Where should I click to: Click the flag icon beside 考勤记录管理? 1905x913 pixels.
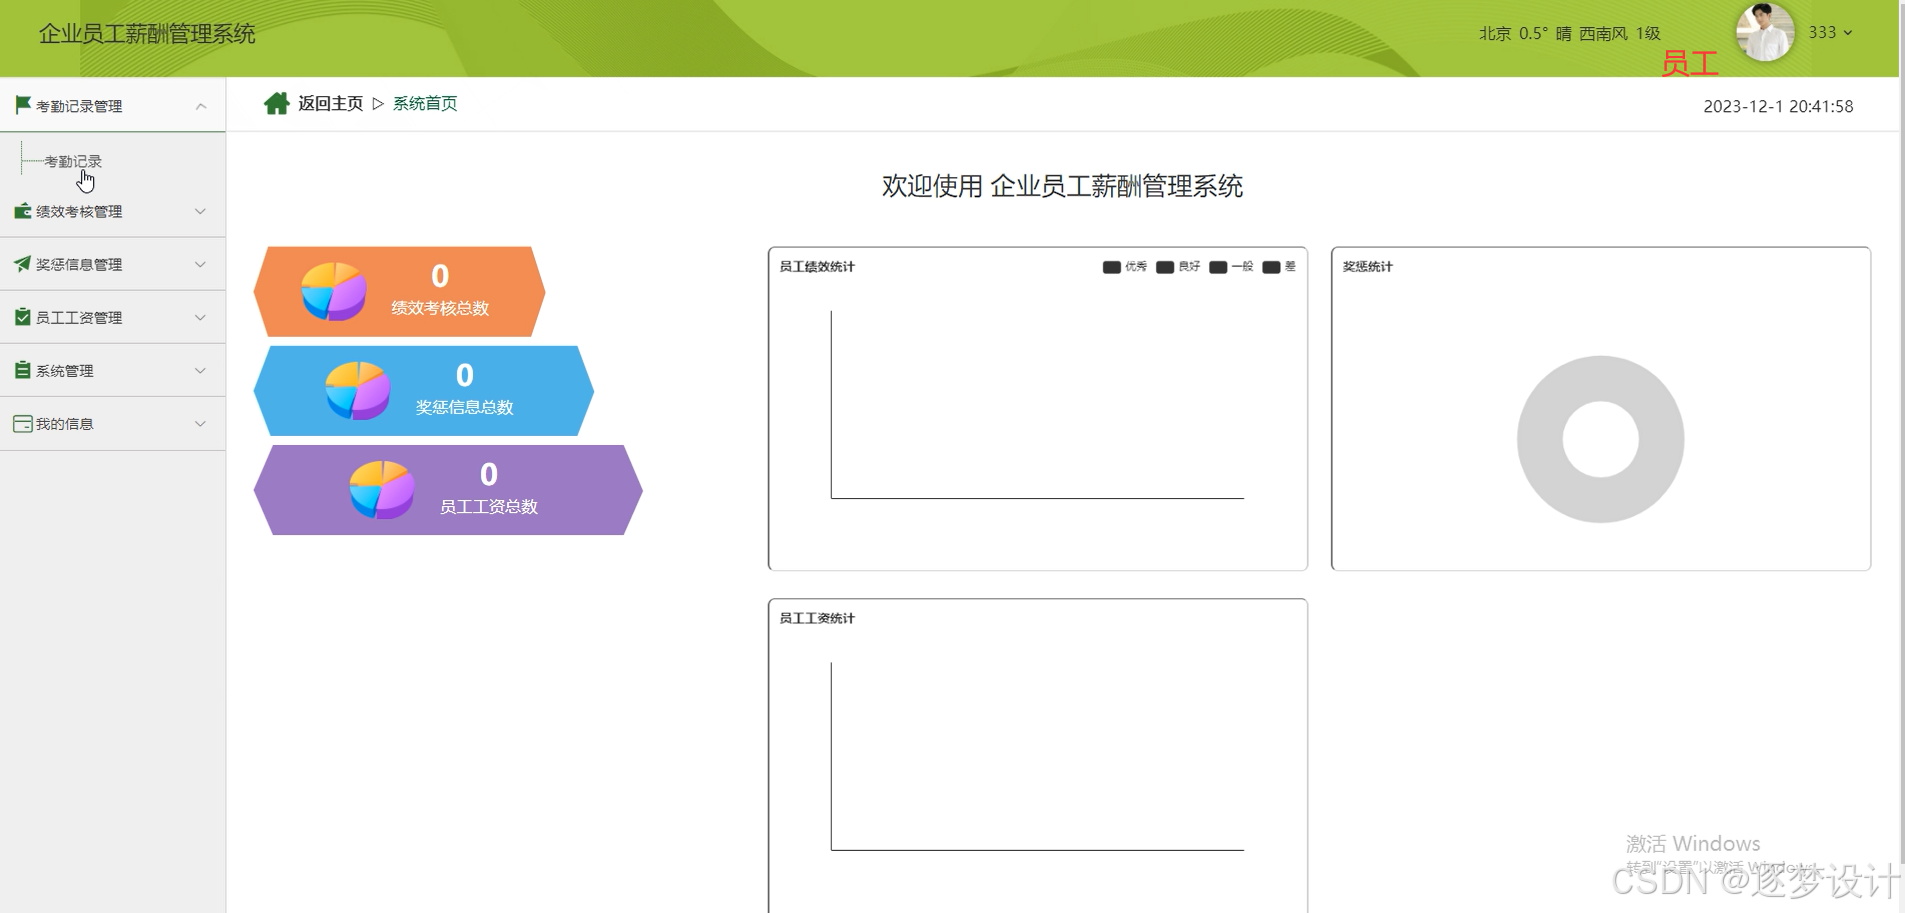[x=22, y=104]
